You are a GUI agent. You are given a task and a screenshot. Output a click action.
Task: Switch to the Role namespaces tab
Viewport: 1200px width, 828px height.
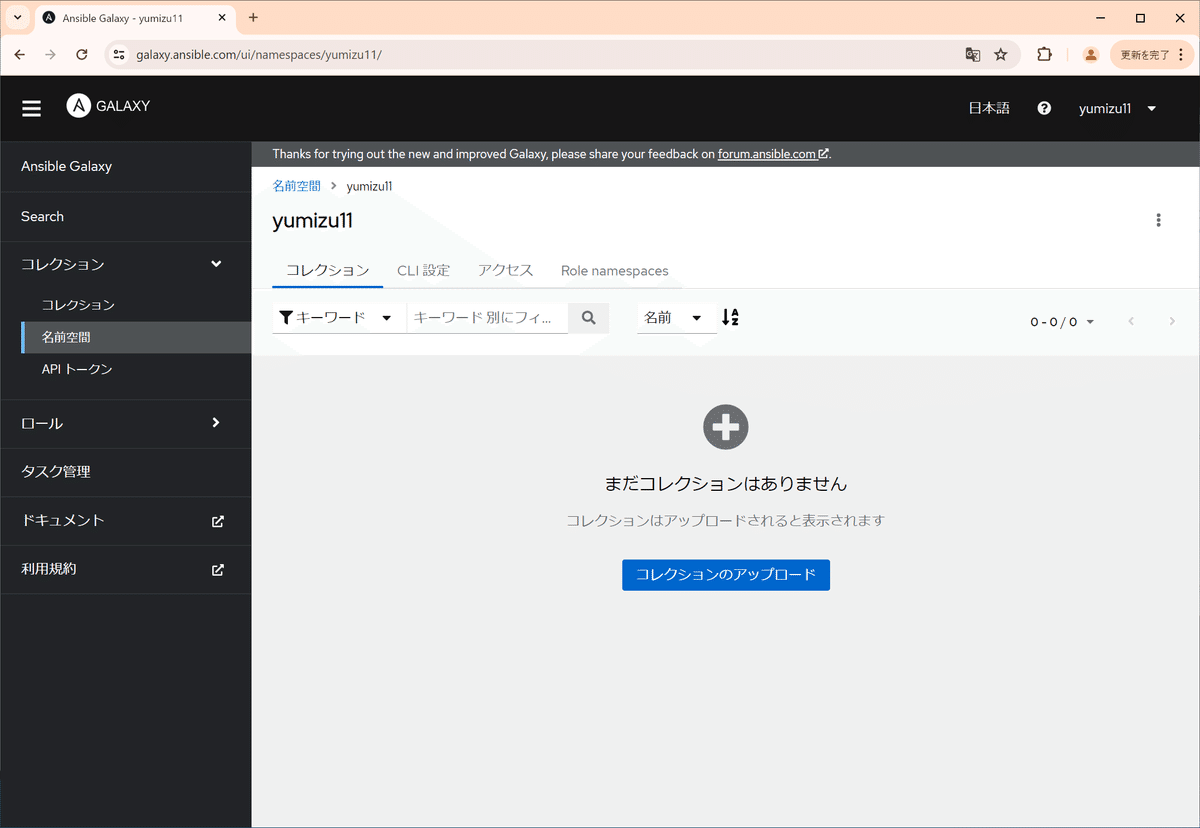pos(614,271)
